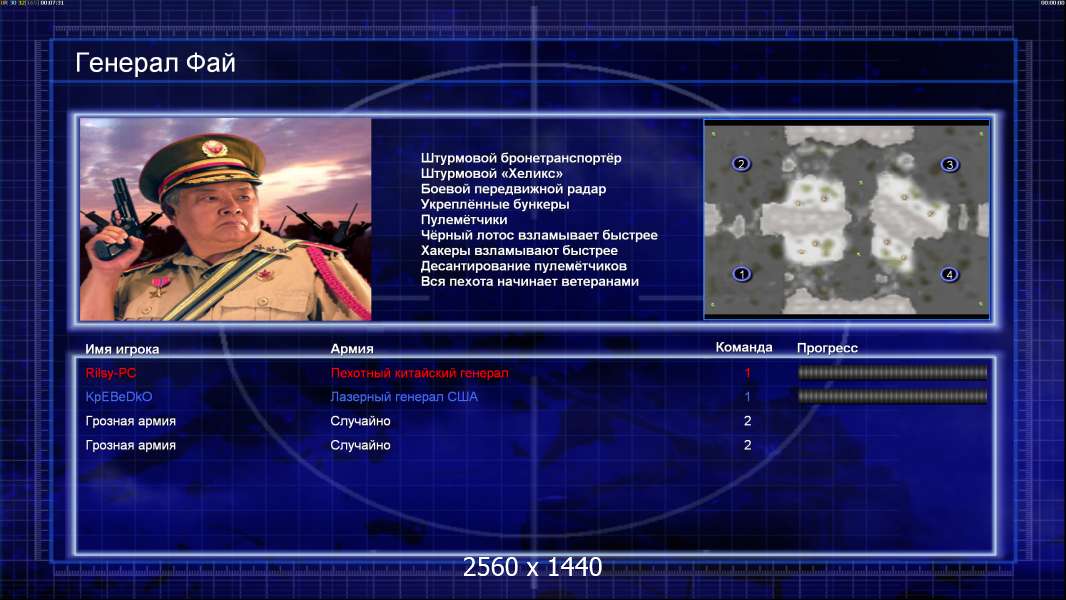The image size is (1066, 600).
Task: Click column header 'Прогресс'
Action: click(827, 348)
